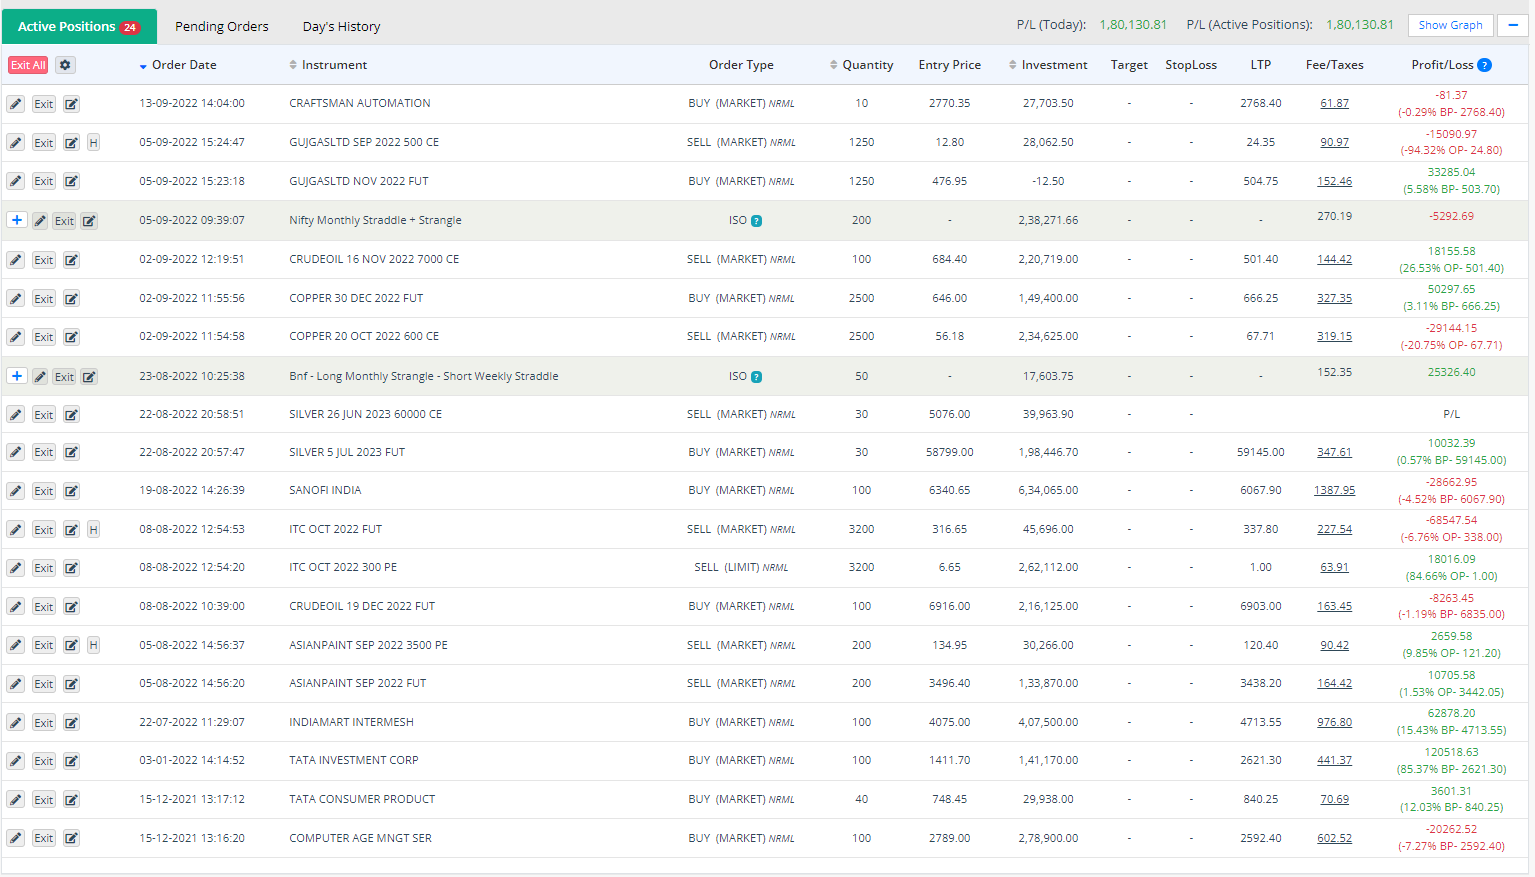Sort positions by Quantity column

(861, 65)
